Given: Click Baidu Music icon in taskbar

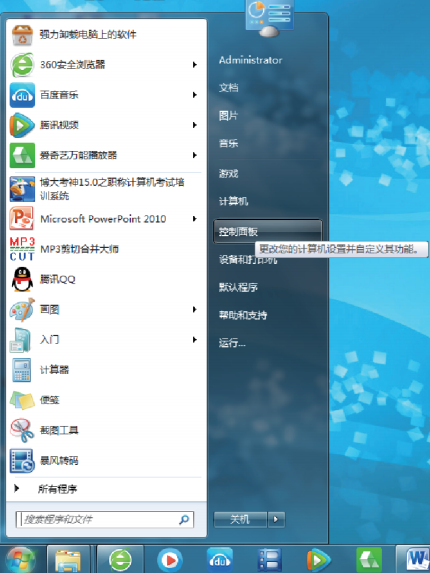Looking at the screenshot, I should point(220,559).
